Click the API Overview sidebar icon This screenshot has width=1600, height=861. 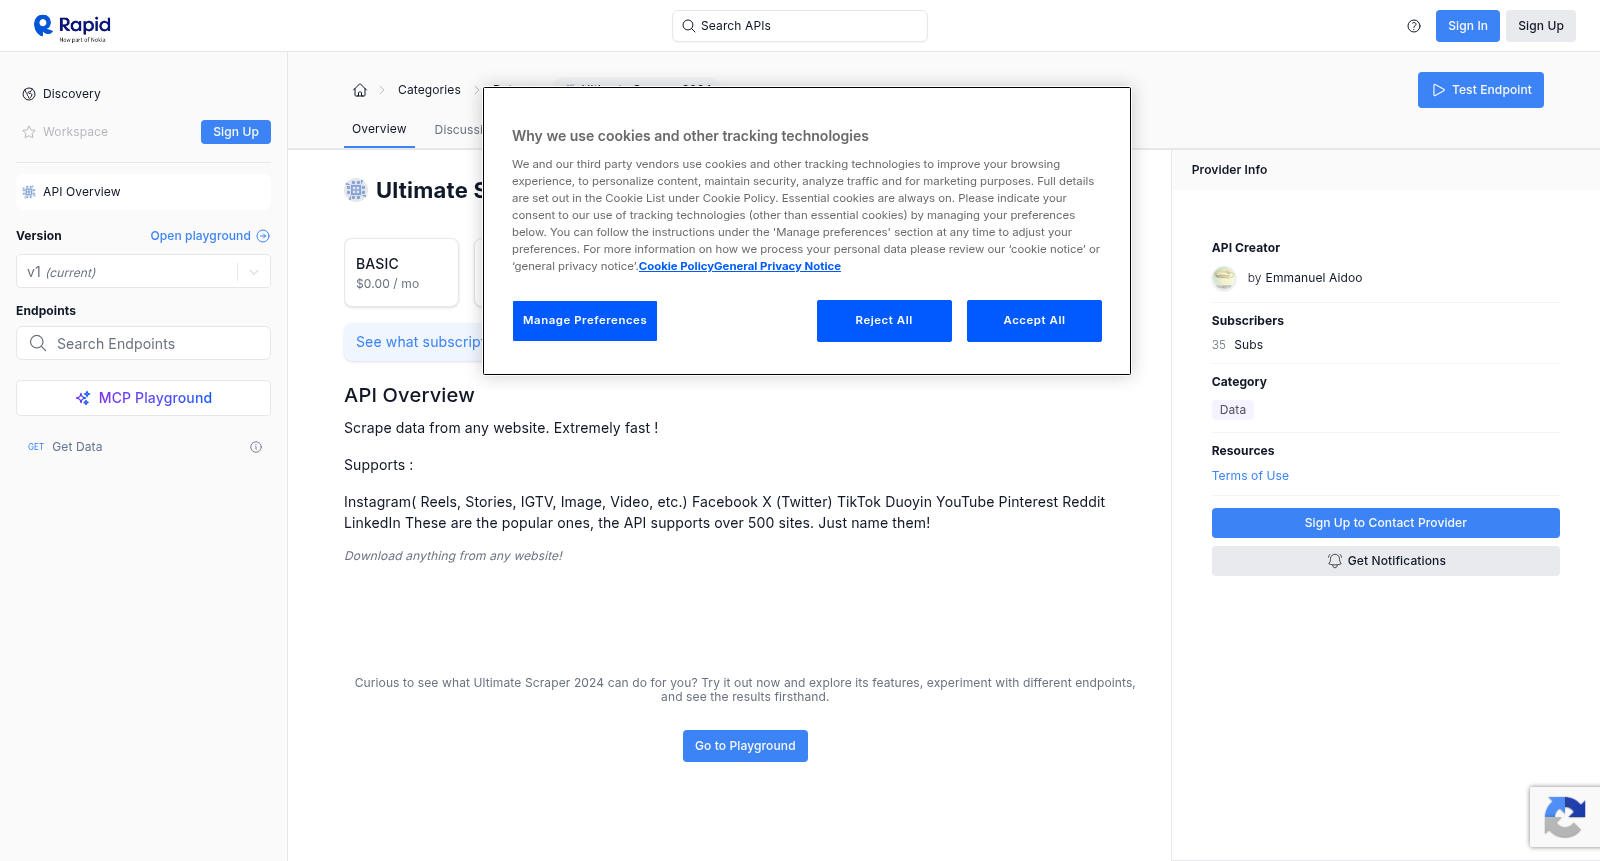(29, 192)
